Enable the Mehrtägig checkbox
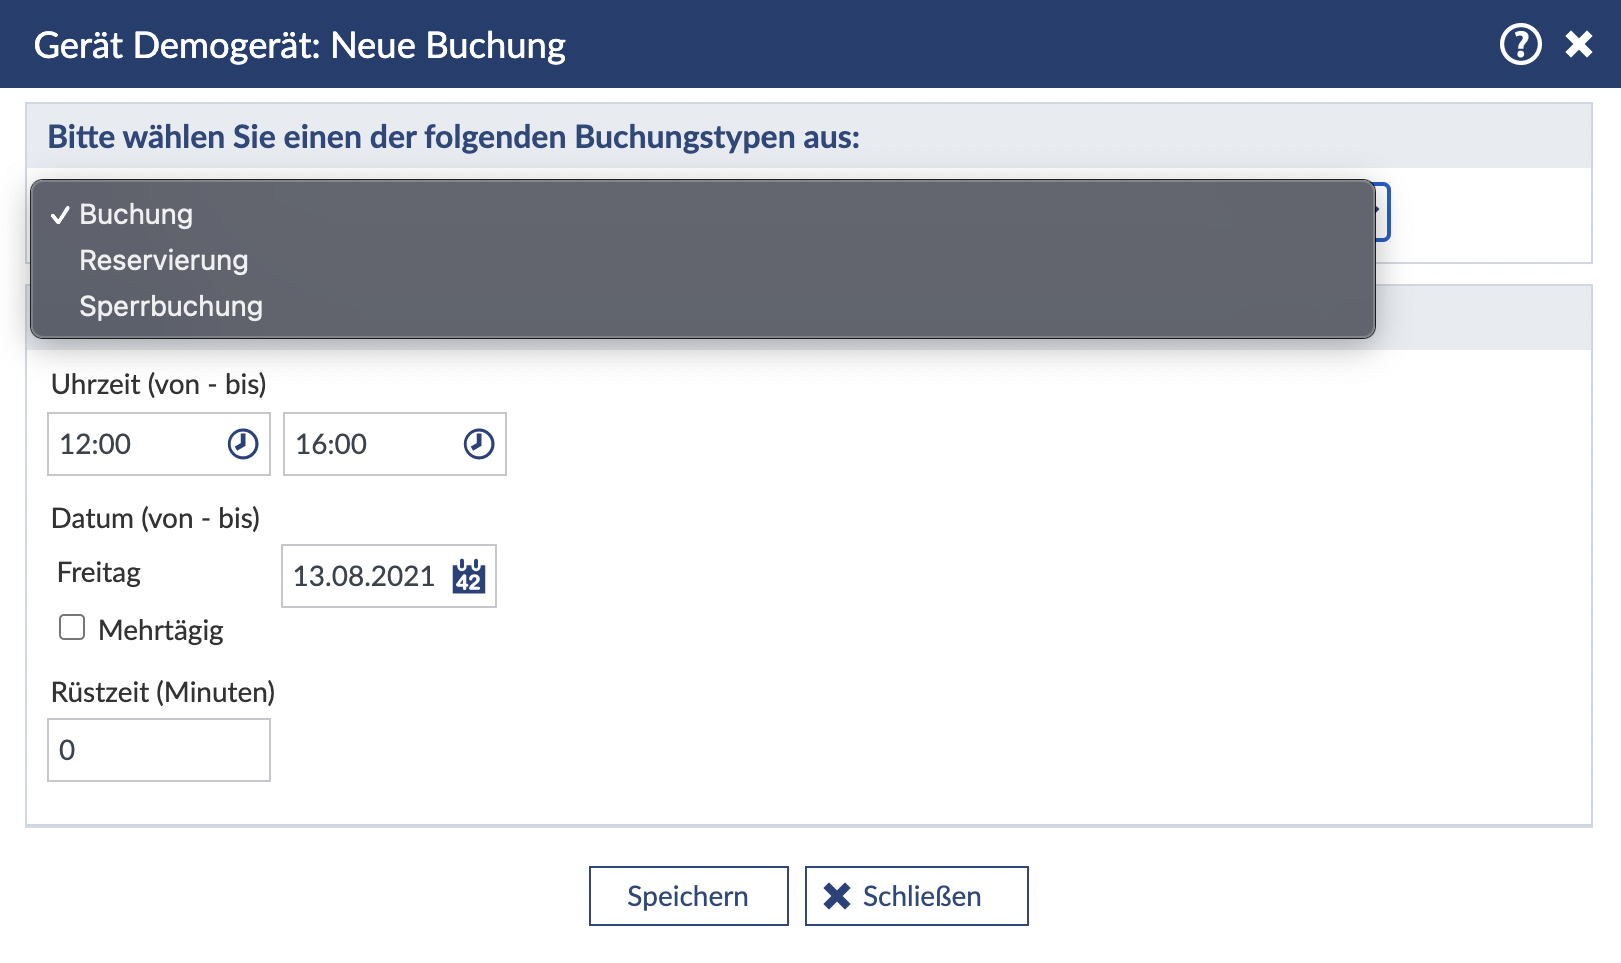Viewport: 1621px width, 963px height. click(x=72, y=628)
